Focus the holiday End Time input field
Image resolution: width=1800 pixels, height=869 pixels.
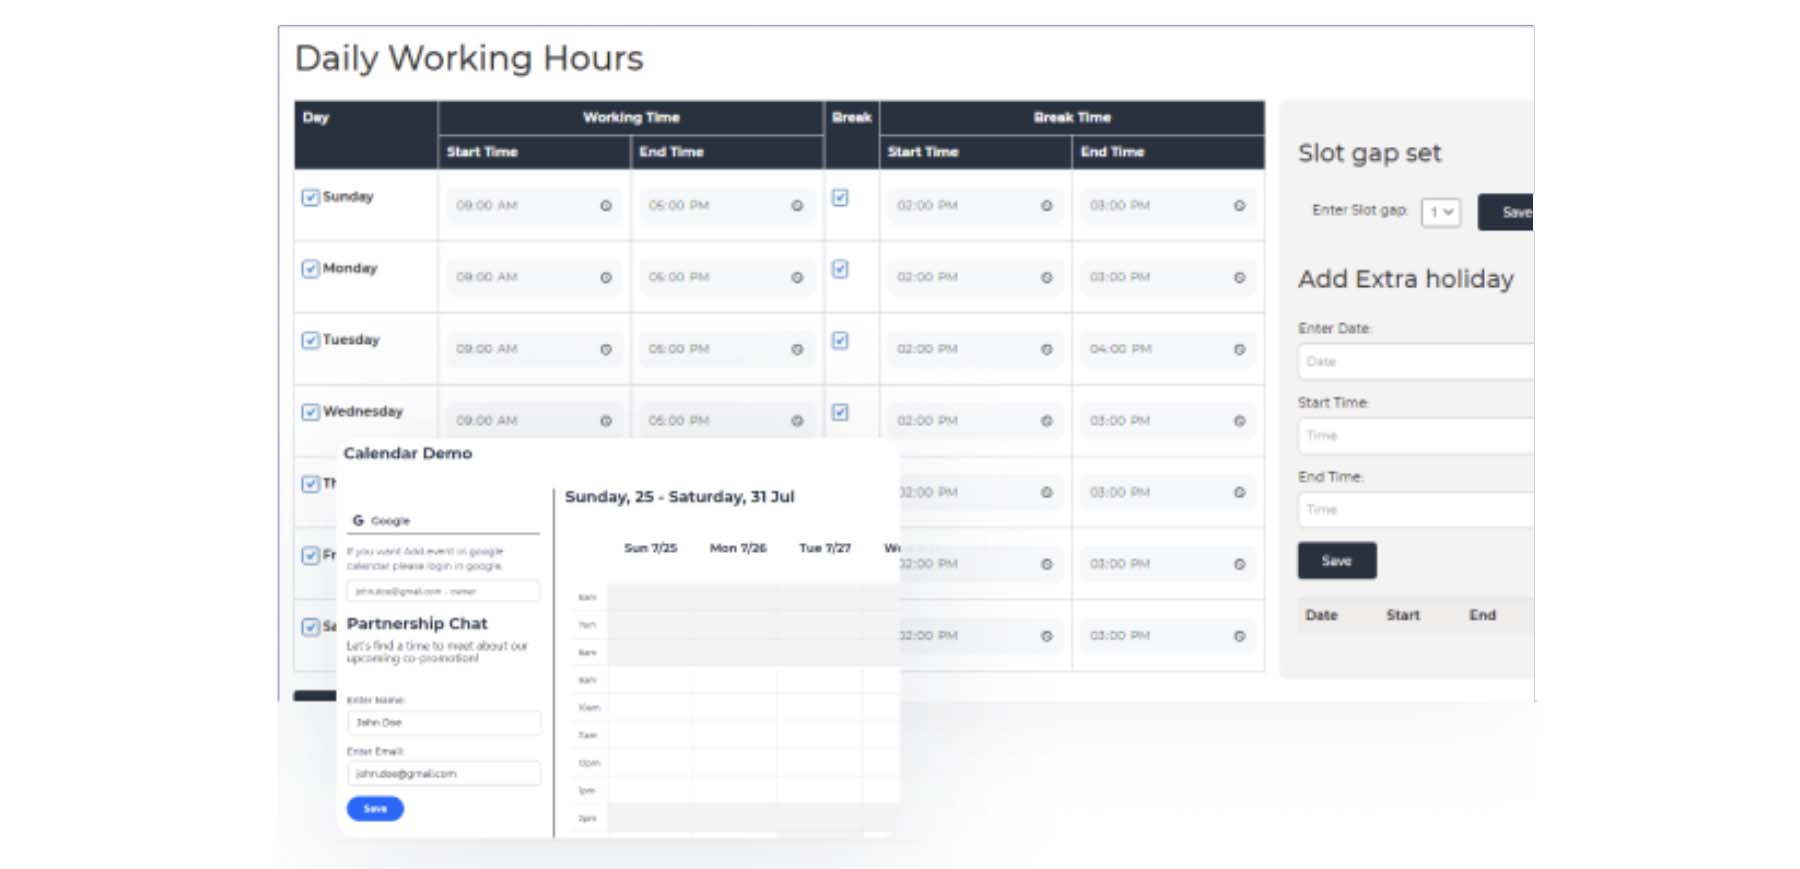[1416, 510]
